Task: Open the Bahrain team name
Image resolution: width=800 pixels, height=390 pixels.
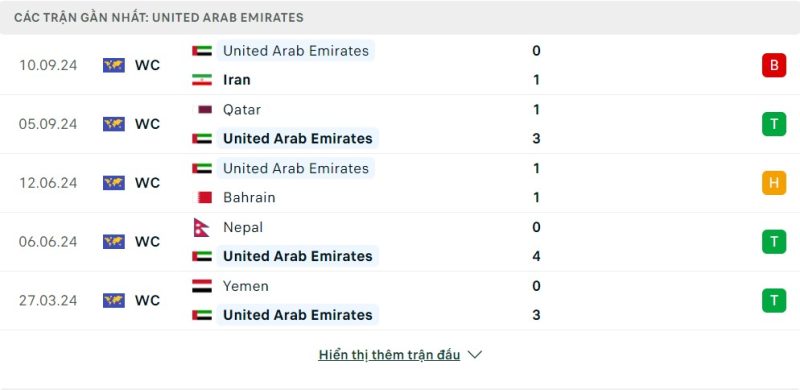Action: (249, 198)
